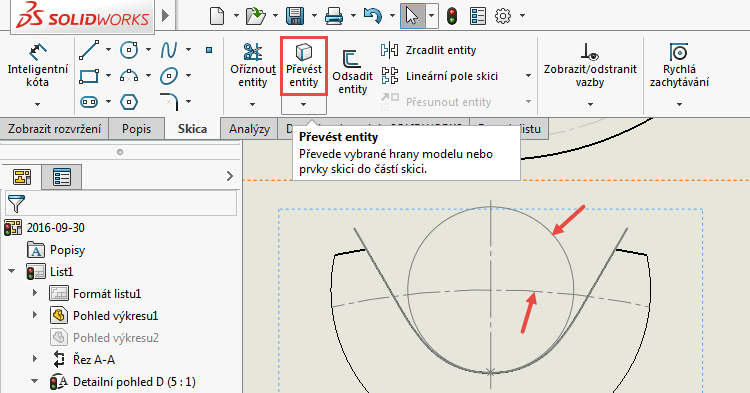Select the Straight Slot tool
The image size is (750, 393).
[89, 102]
